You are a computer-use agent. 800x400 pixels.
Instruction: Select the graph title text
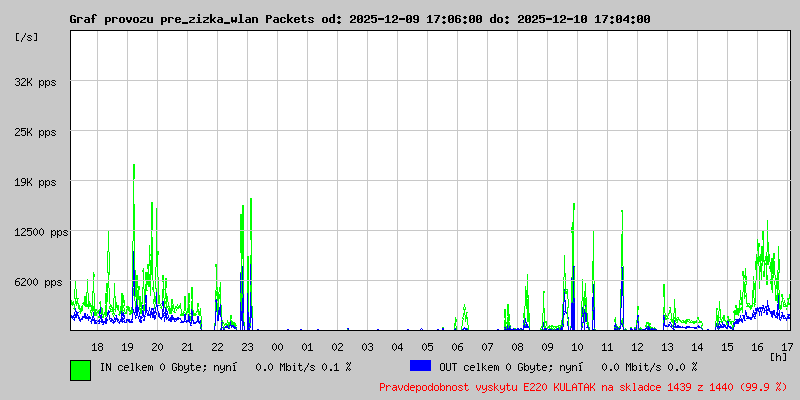pyautogui.click(x=360, y=19)
